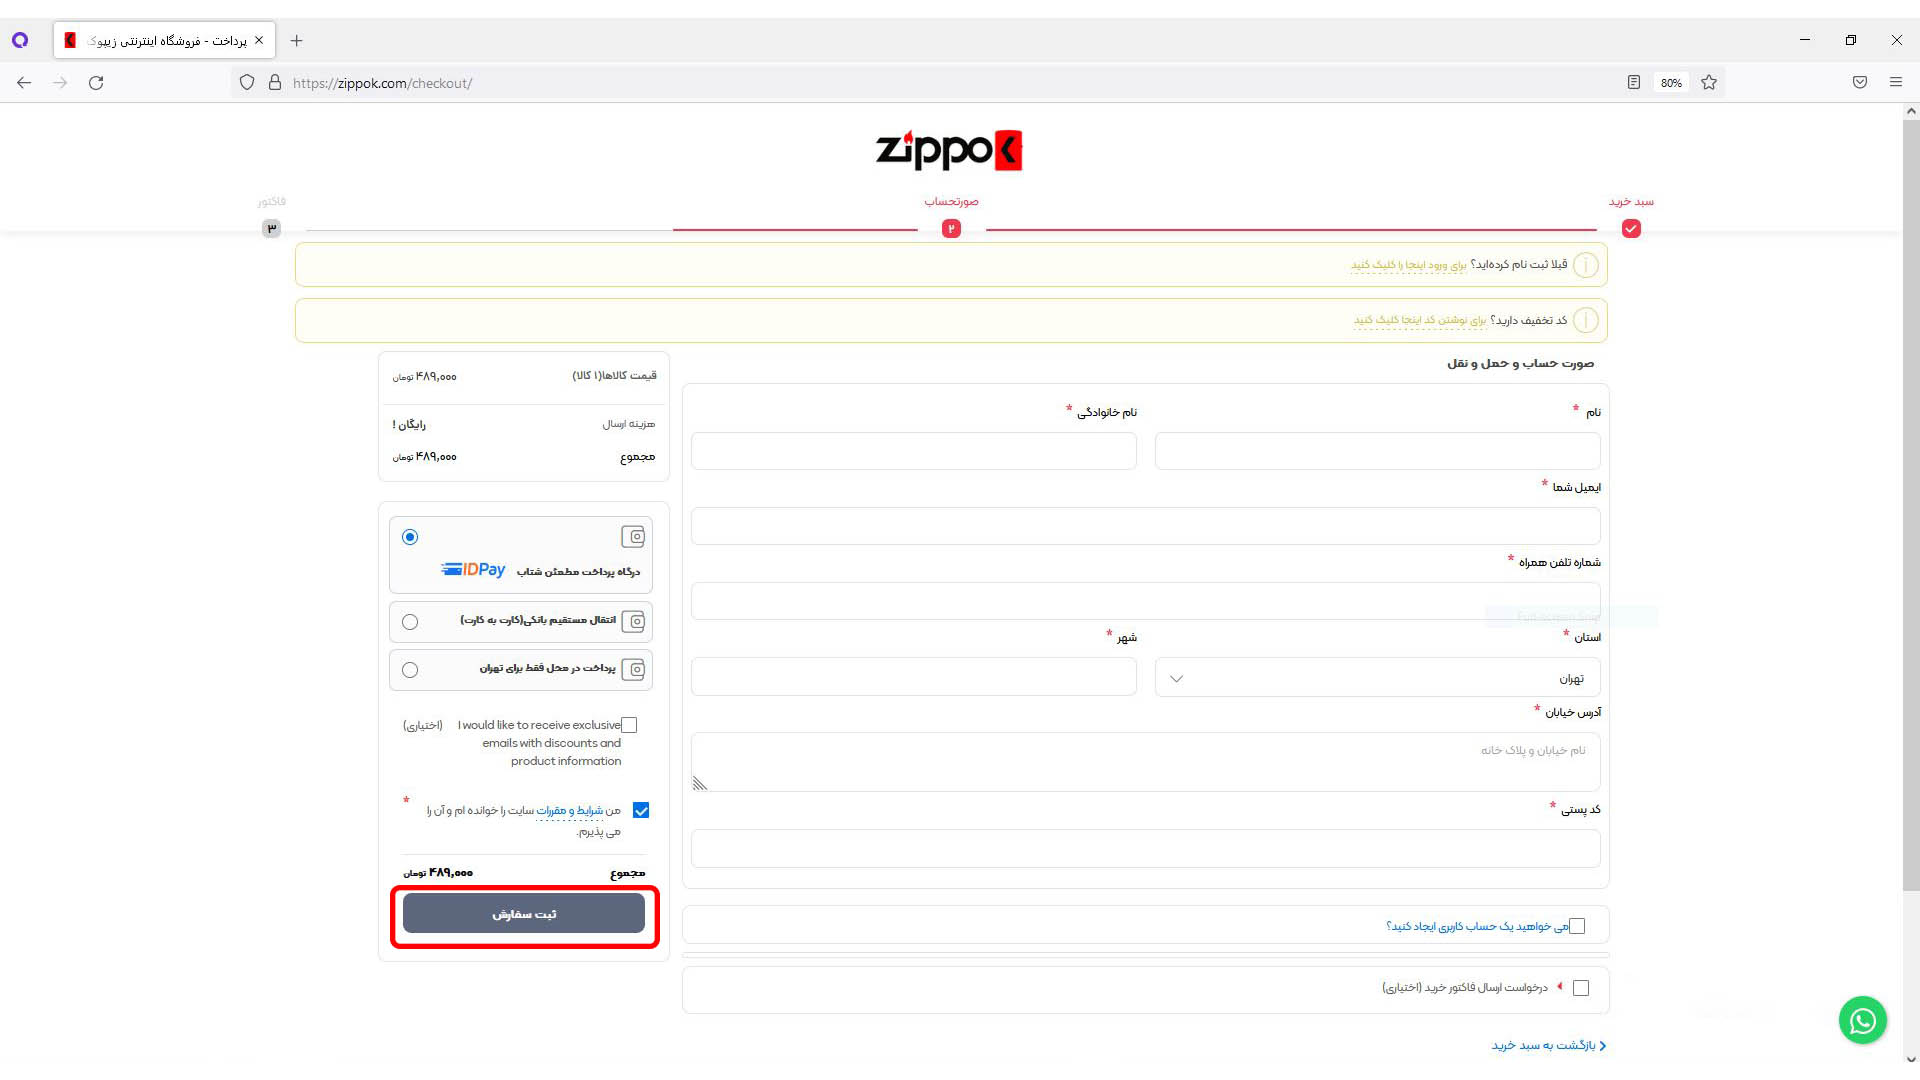The width and height of the screenshot is (1920, 1080).
Task: Expand invoice request option (درخواست ارسال فاکتور)
Action: [1581, 988]
